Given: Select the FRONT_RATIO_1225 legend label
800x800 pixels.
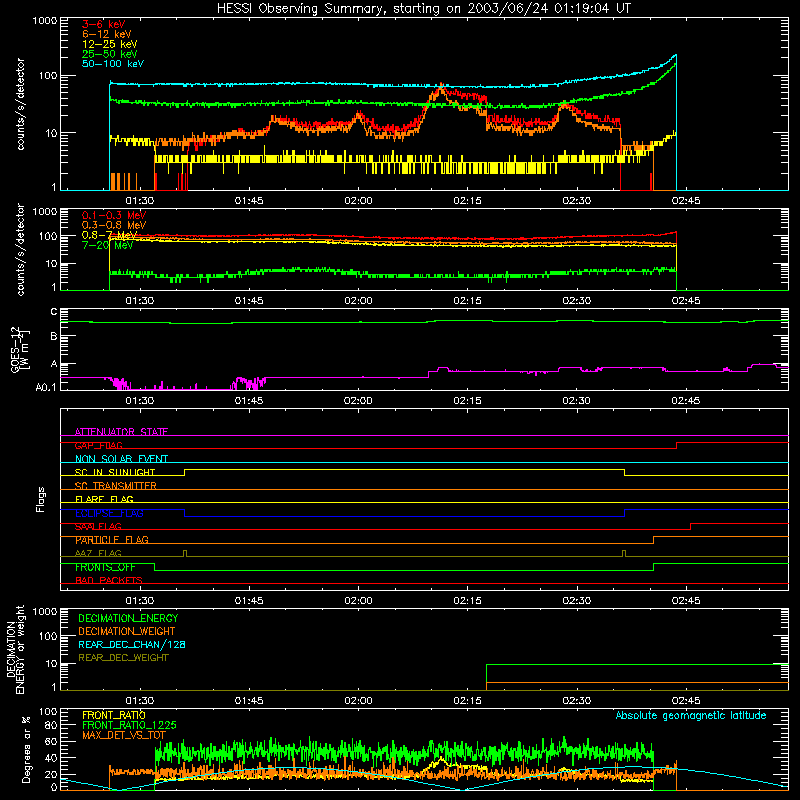Looking at the screenshot, I should tap(129, 725).
